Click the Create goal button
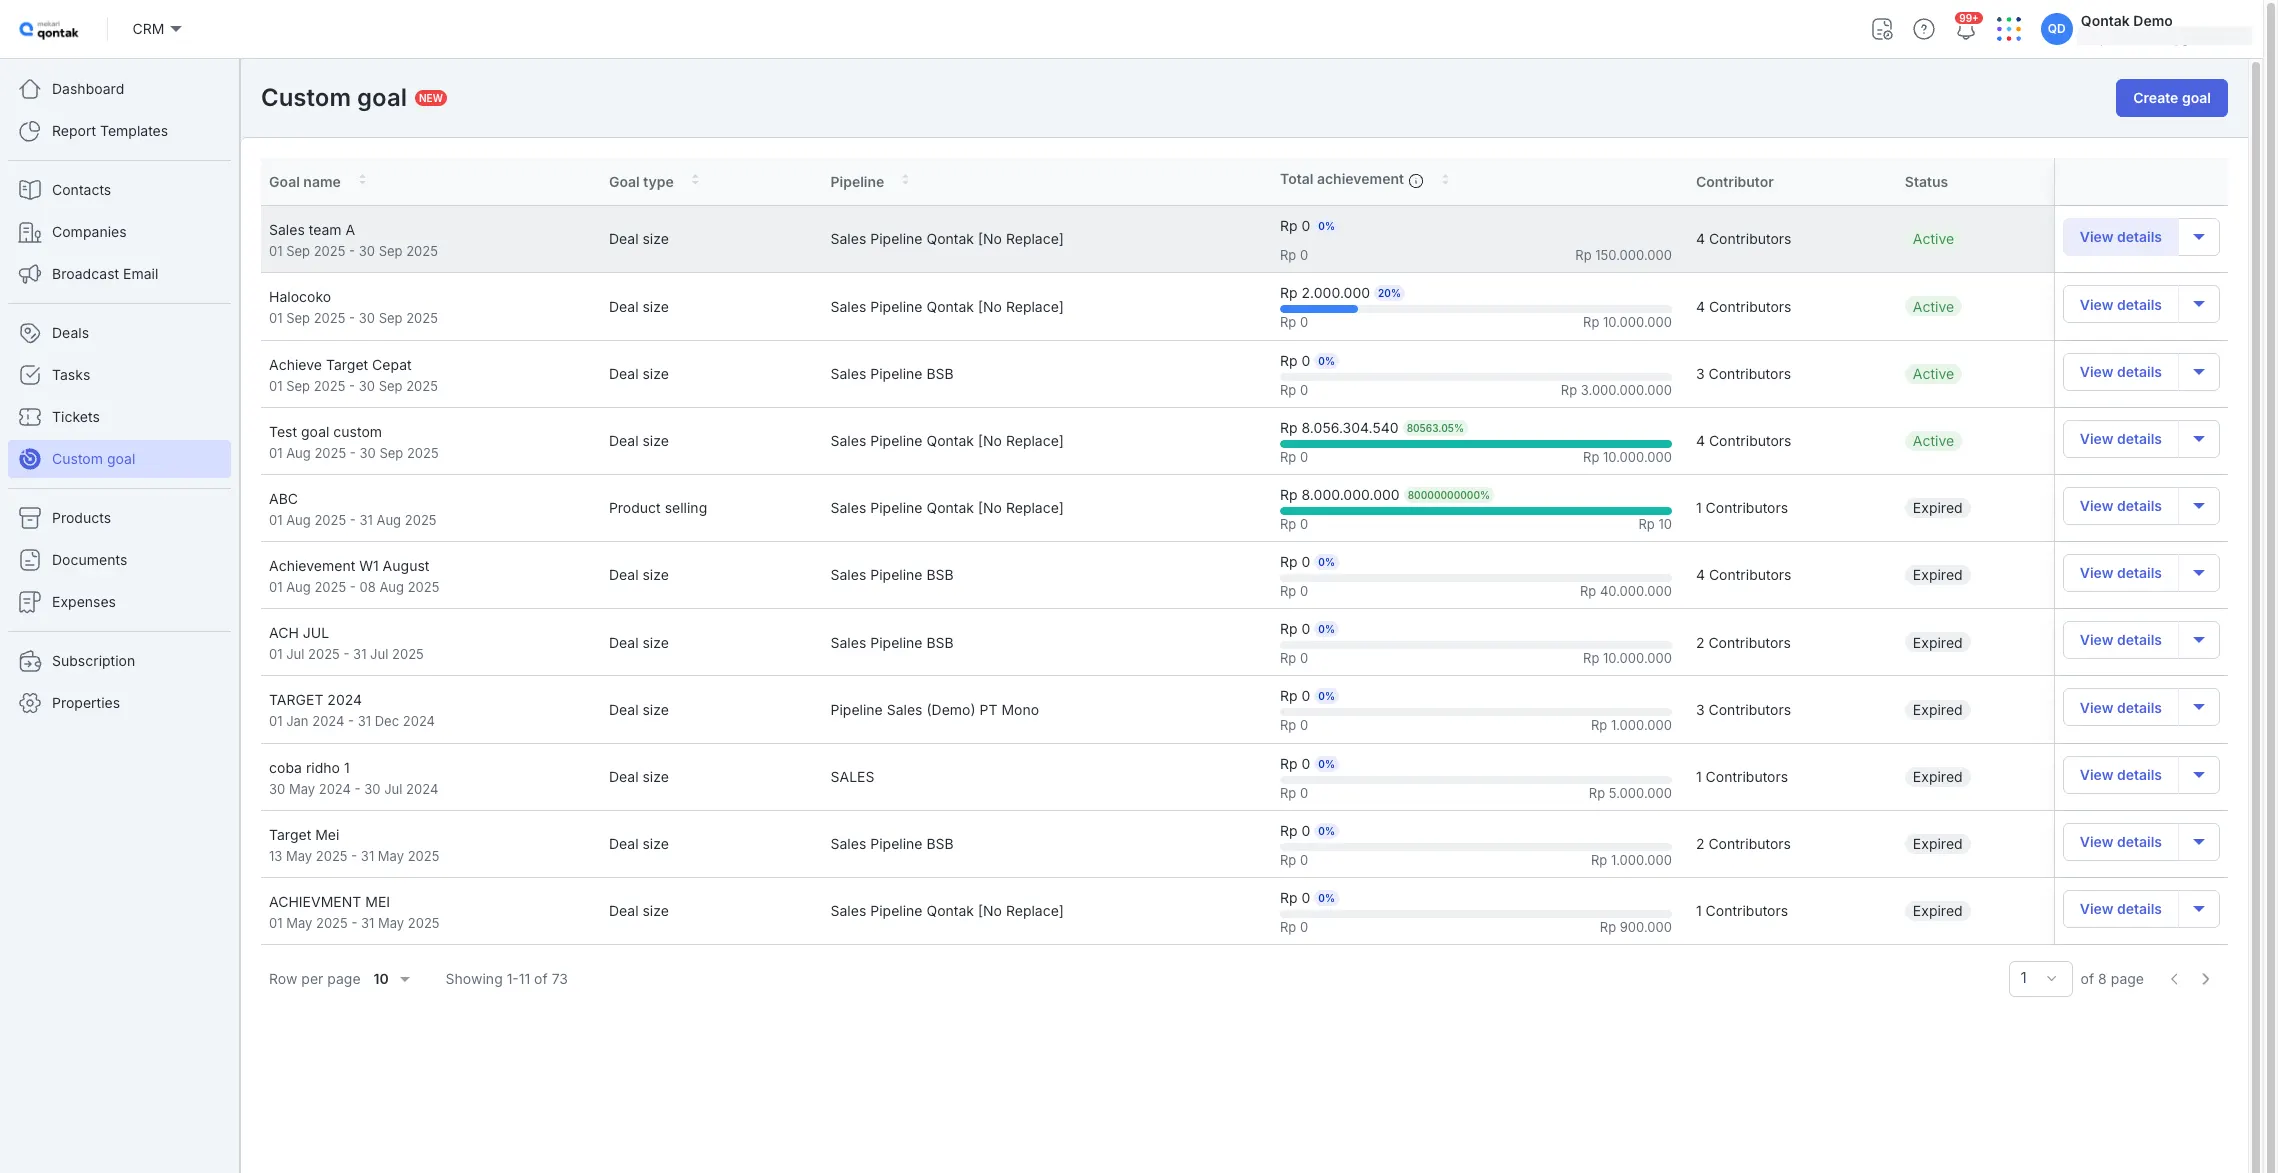The width and height of the screenshot is (2278, 1173). [x=2171, y=98]
